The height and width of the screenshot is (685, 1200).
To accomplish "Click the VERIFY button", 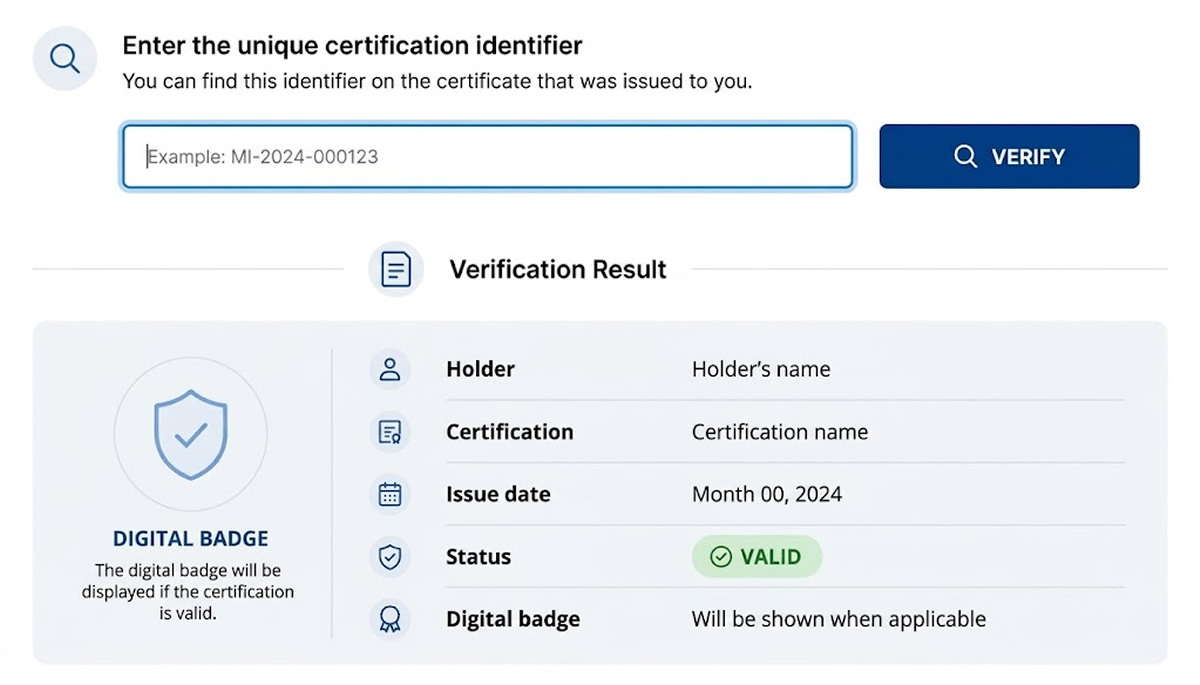I will (x=1009, y=156).
